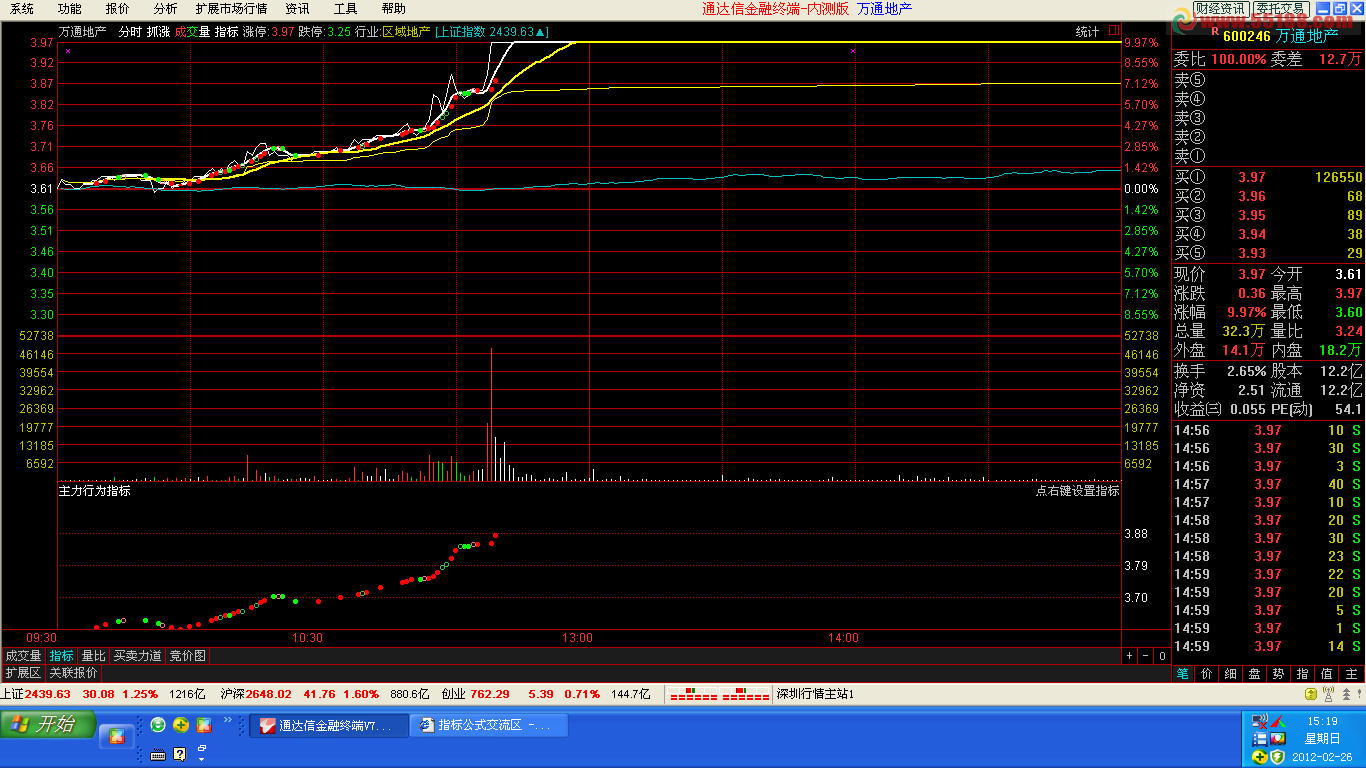Open the 扩展区 tab
The image size is (1366, 768).
(x=23, y=673)
